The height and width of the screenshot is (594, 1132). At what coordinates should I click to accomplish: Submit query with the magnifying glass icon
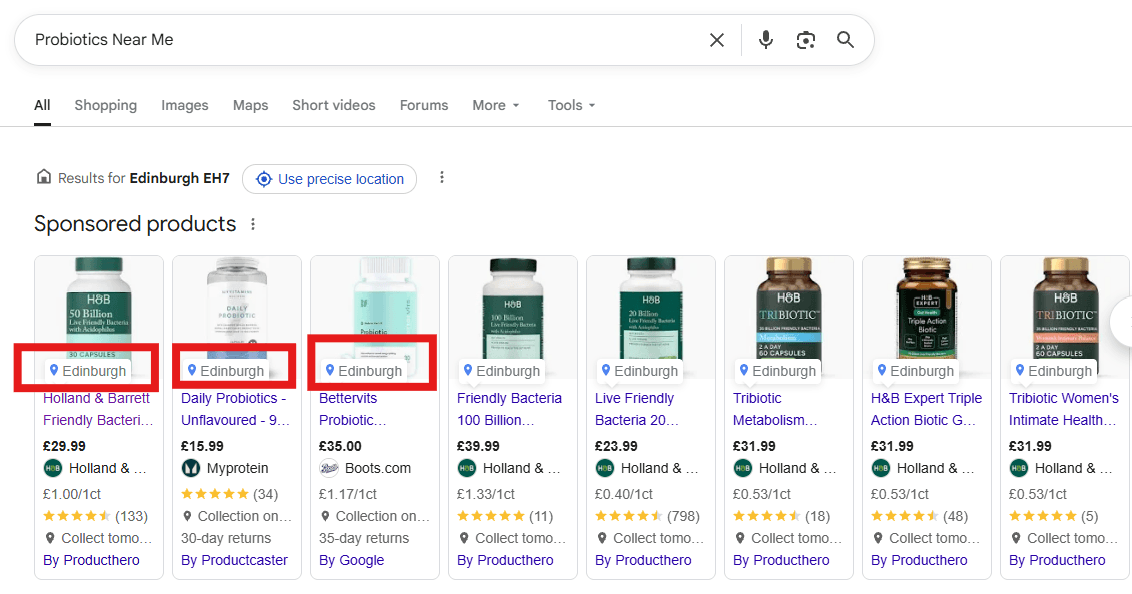(x=845, y=40)
